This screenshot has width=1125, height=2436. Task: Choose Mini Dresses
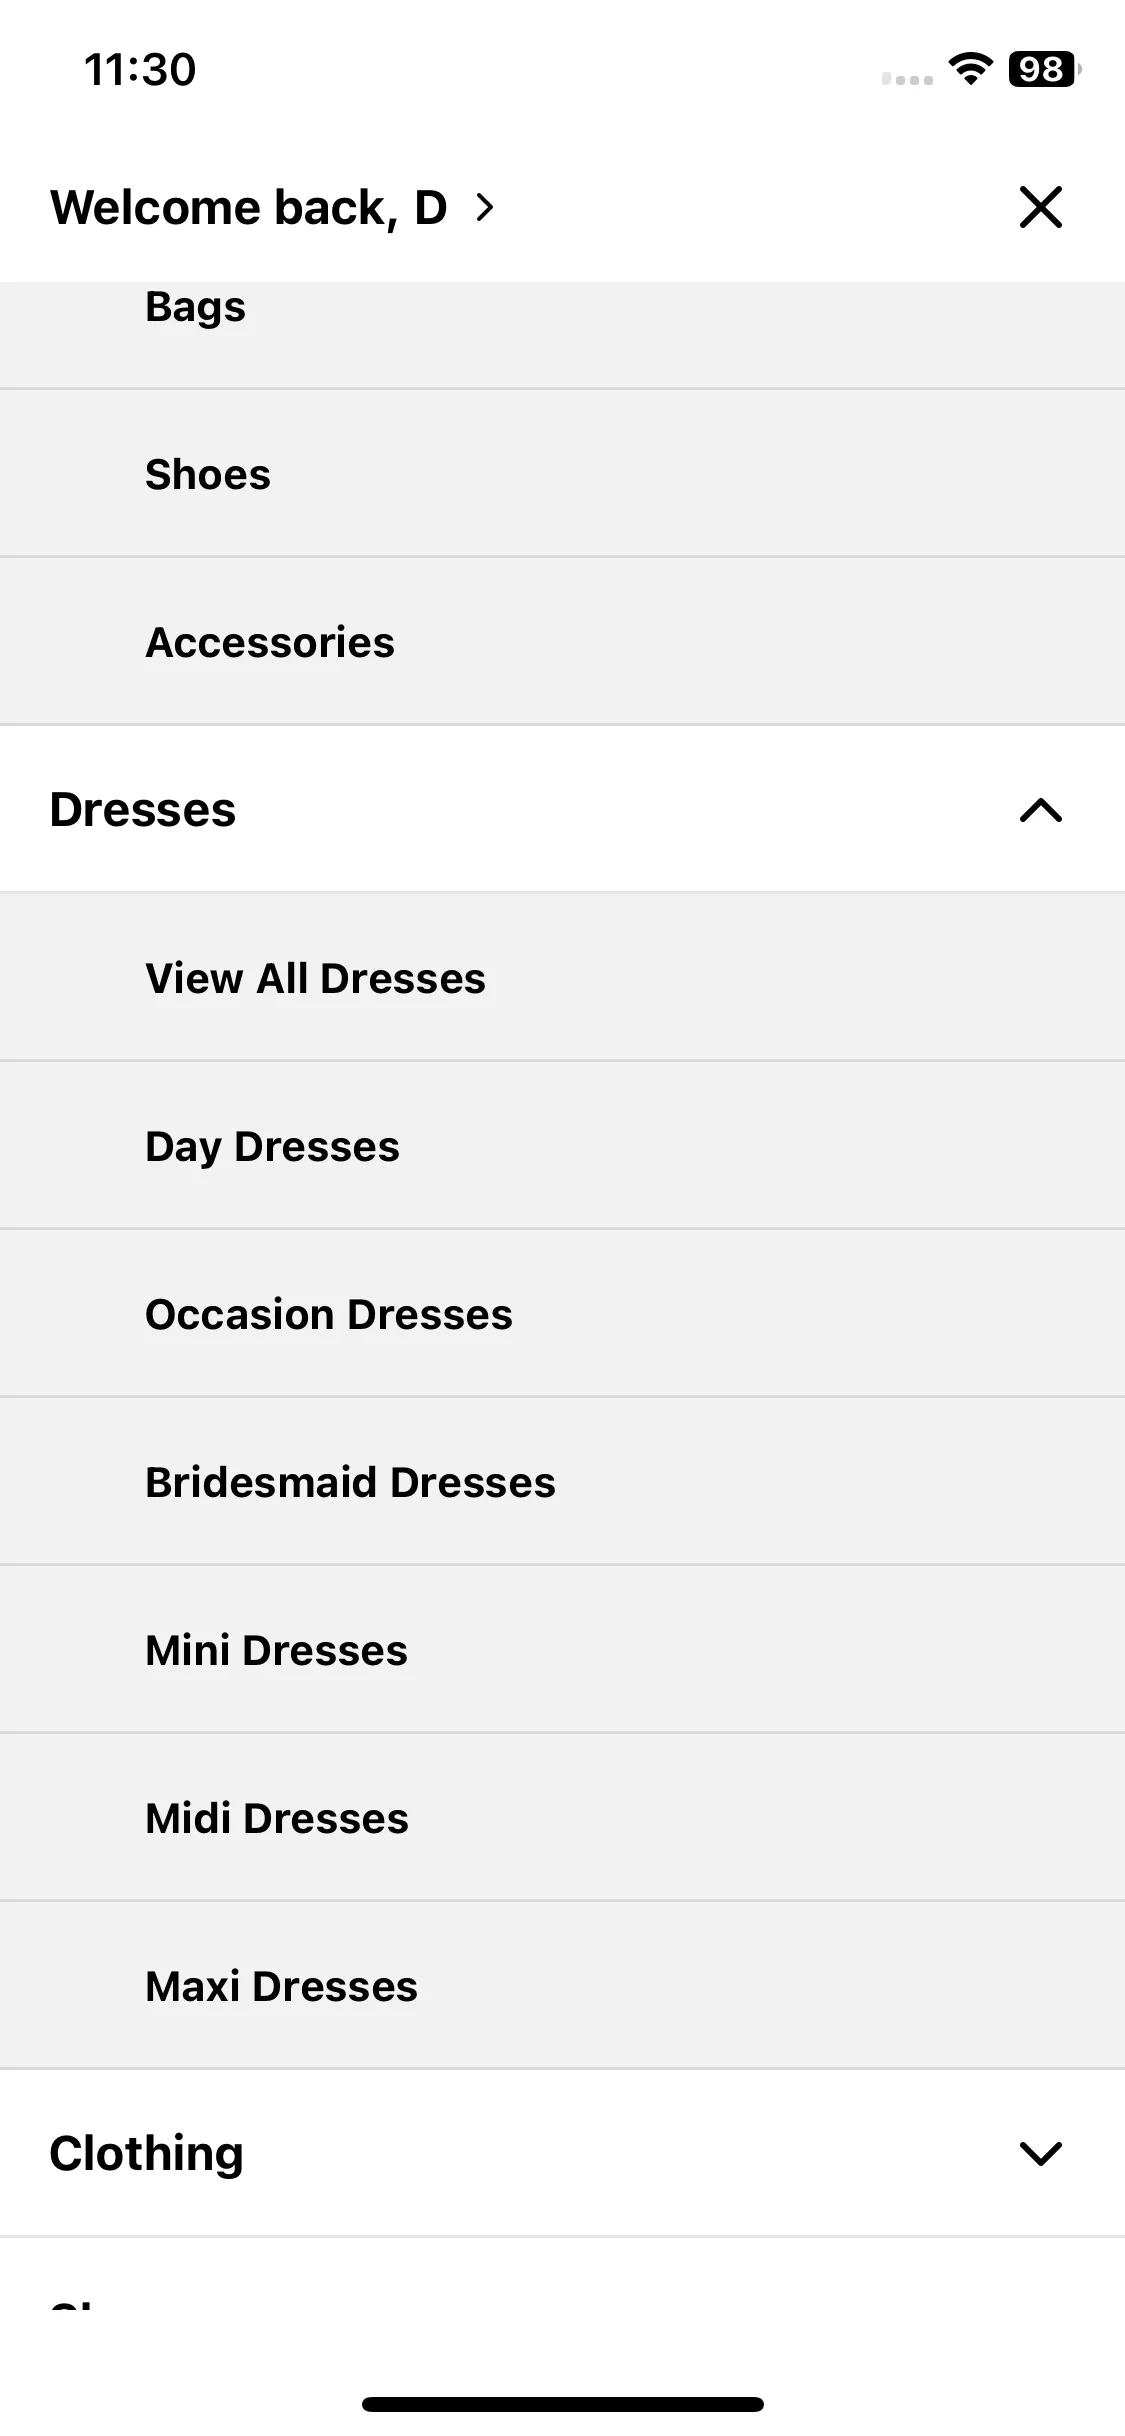pyautogui.click(x=562, y=1650)
